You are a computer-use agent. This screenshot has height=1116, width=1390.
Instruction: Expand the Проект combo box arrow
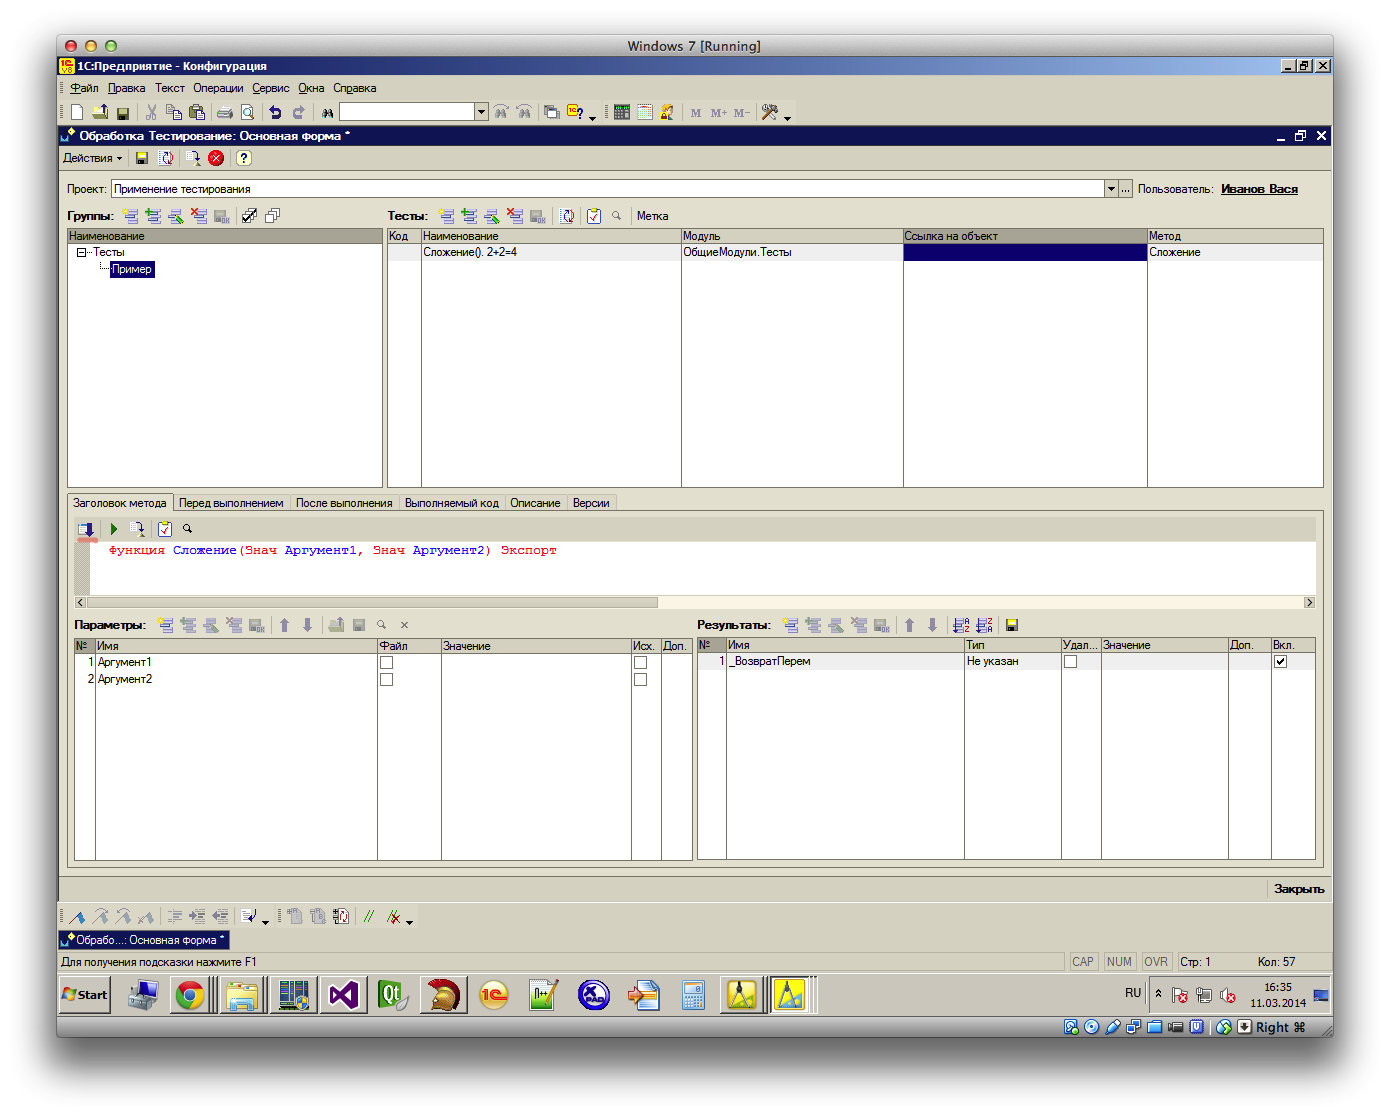click(1111, 189)
